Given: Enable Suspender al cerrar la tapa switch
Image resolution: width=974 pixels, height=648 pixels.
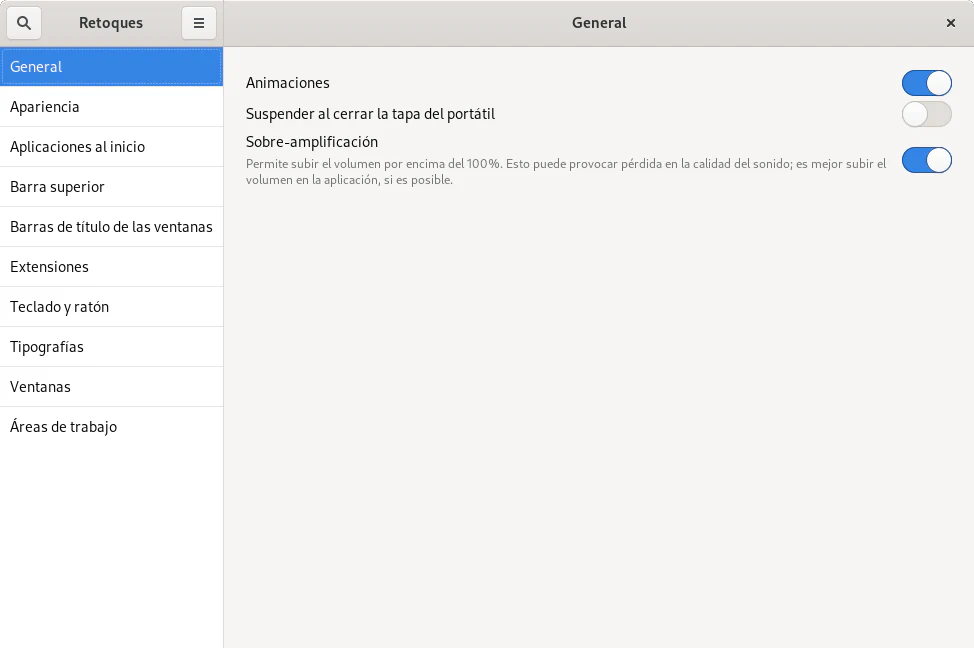Looking at the screenshot, I should pyautogui.click(x=926, y=114).
